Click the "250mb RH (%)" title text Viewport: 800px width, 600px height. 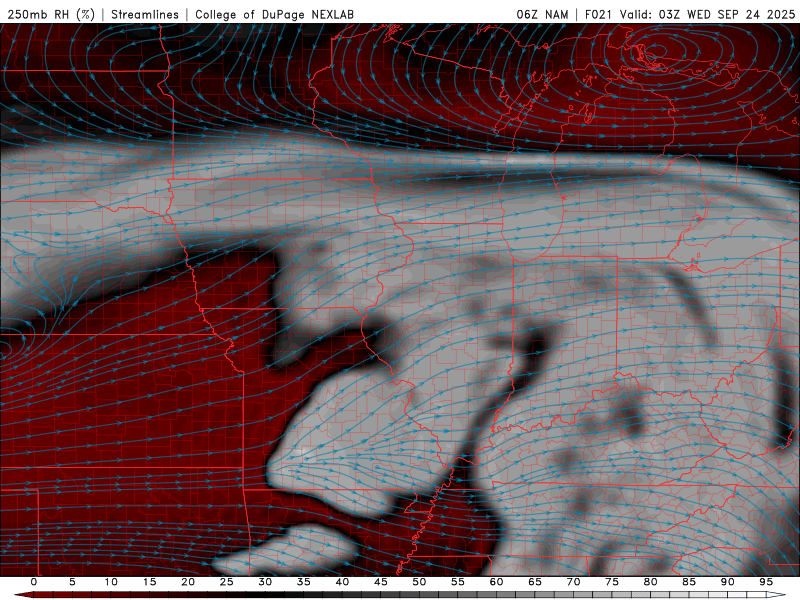[x=51, y=15]
